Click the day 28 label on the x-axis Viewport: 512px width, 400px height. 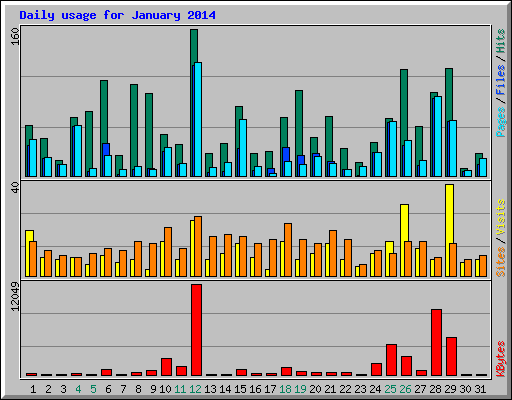(x=435, y=389)
